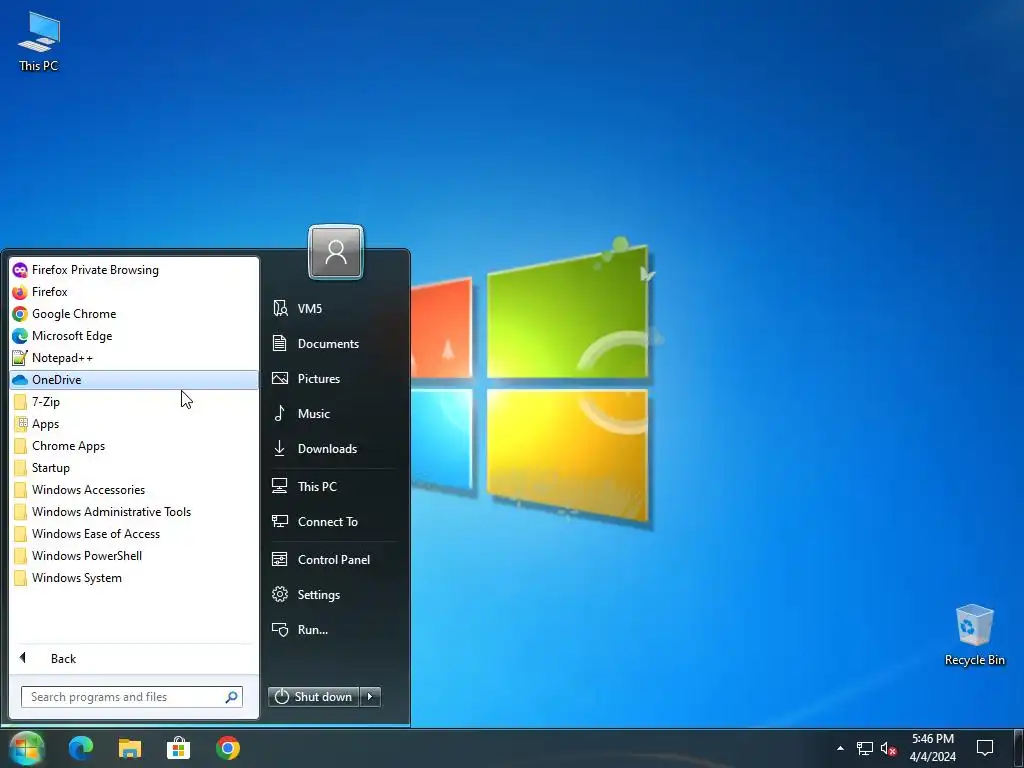
Task: Open Firefox Private Browsing from the program list
Action: pos(134,270)
